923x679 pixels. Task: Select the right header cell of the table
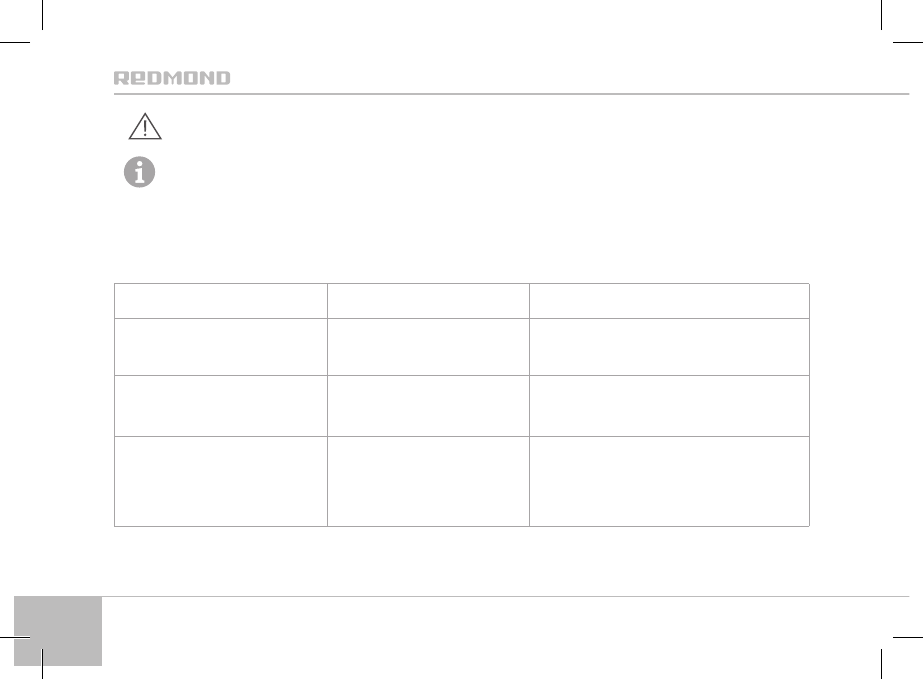(669, 300)
